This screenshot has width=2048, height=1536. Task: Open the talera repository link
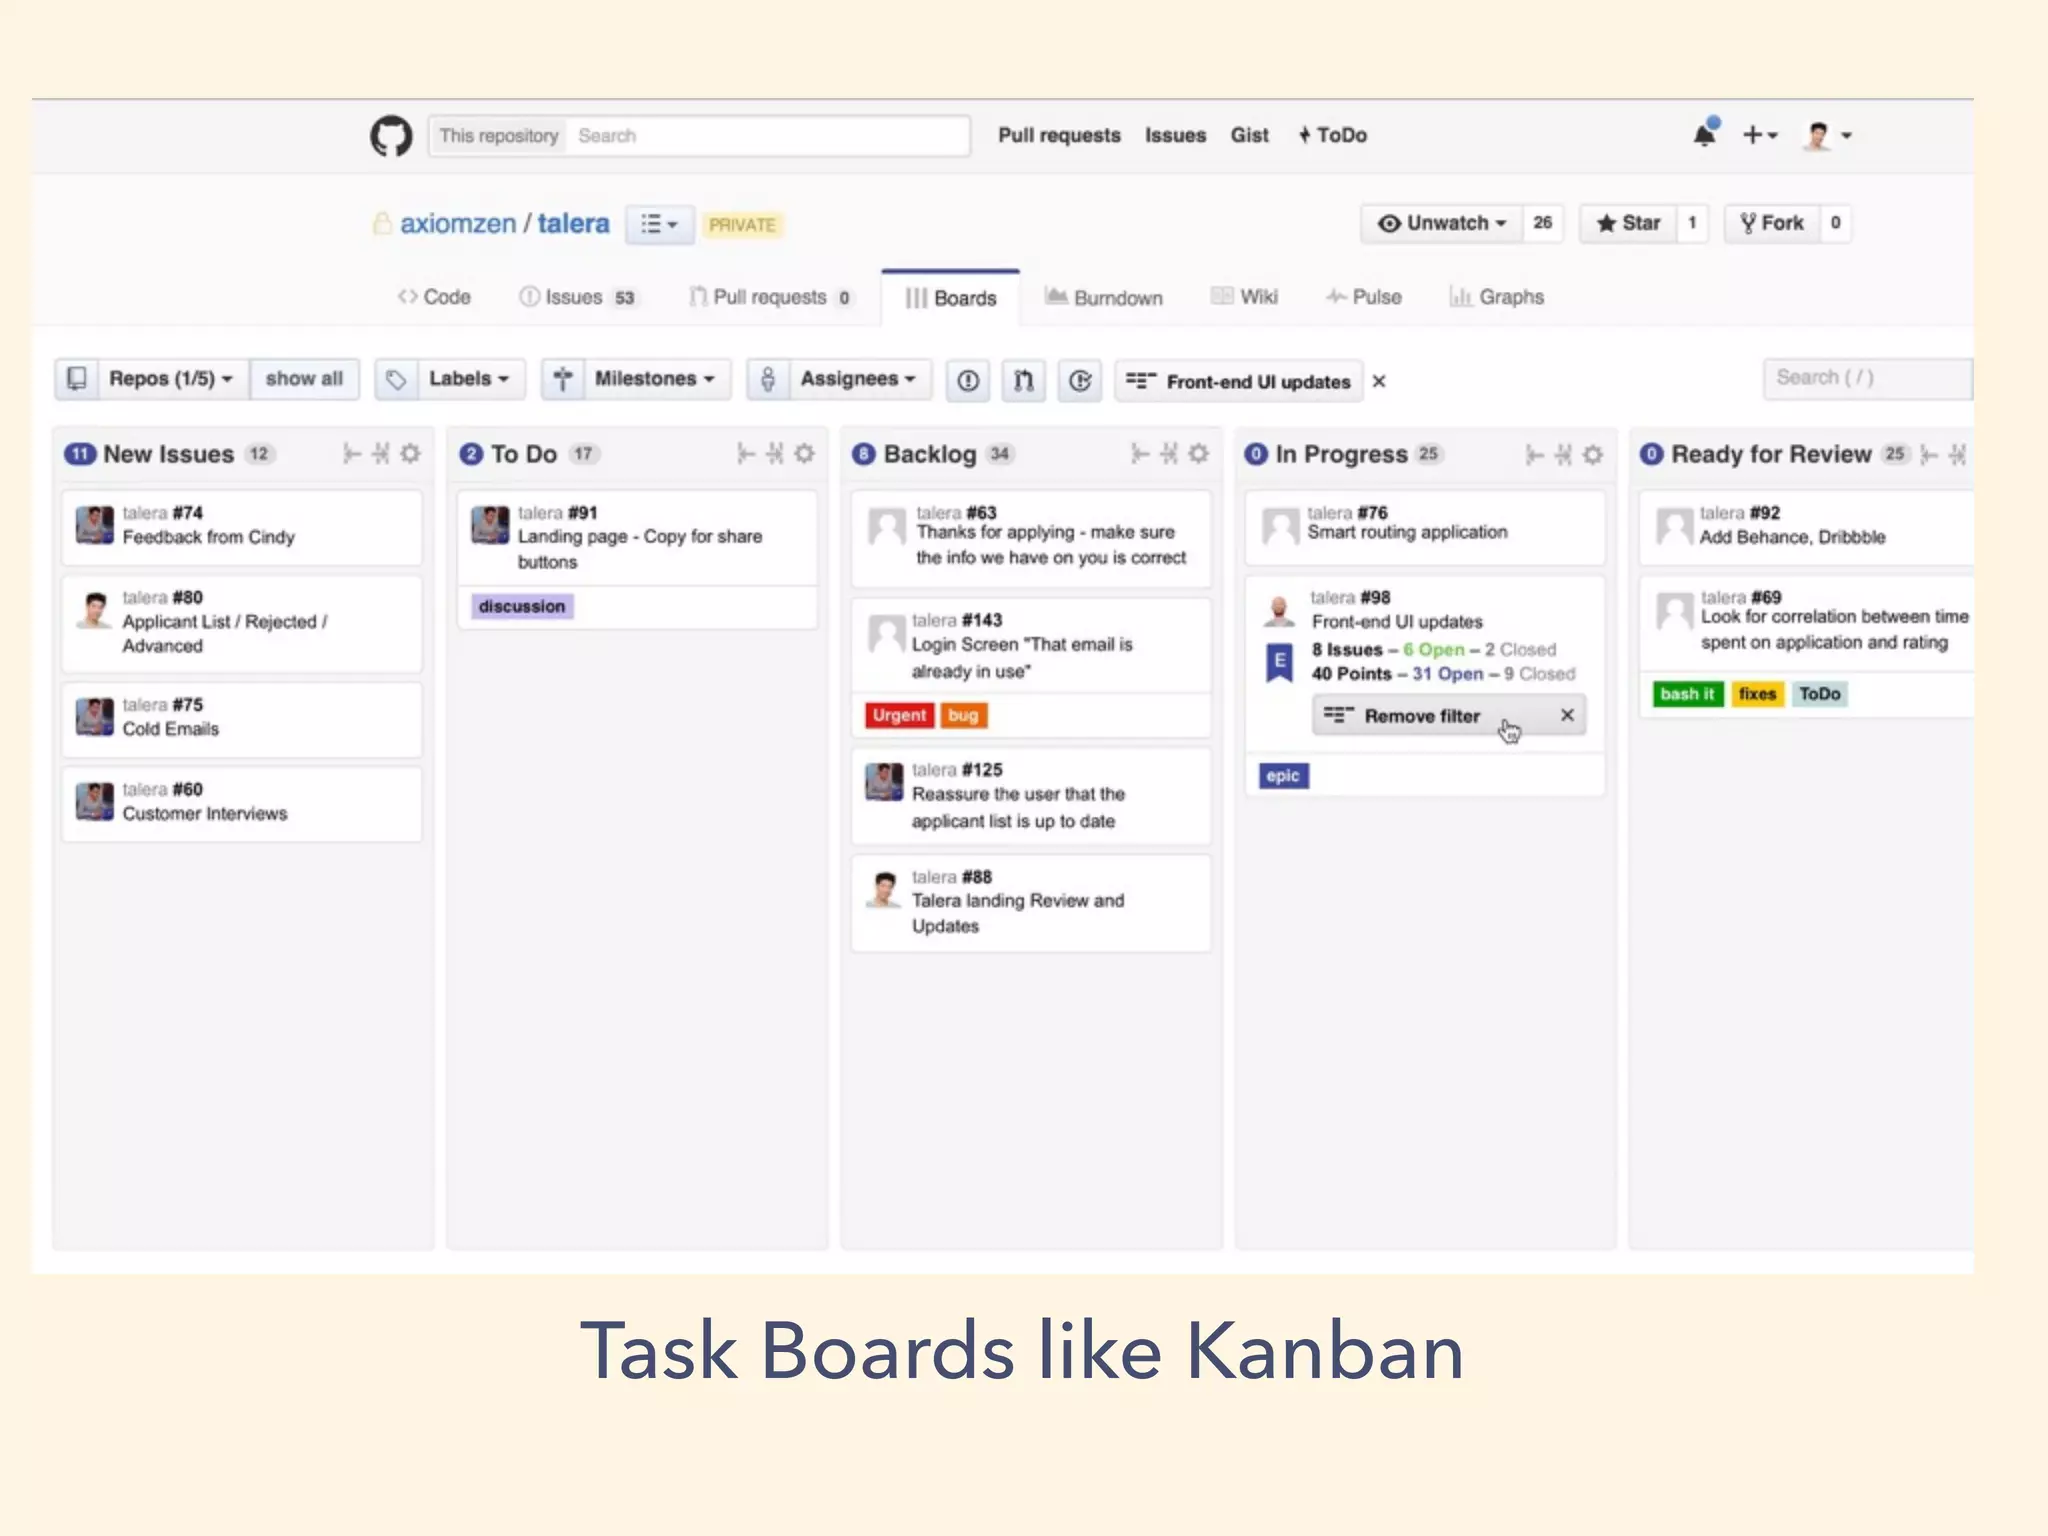tap(573, 223)
